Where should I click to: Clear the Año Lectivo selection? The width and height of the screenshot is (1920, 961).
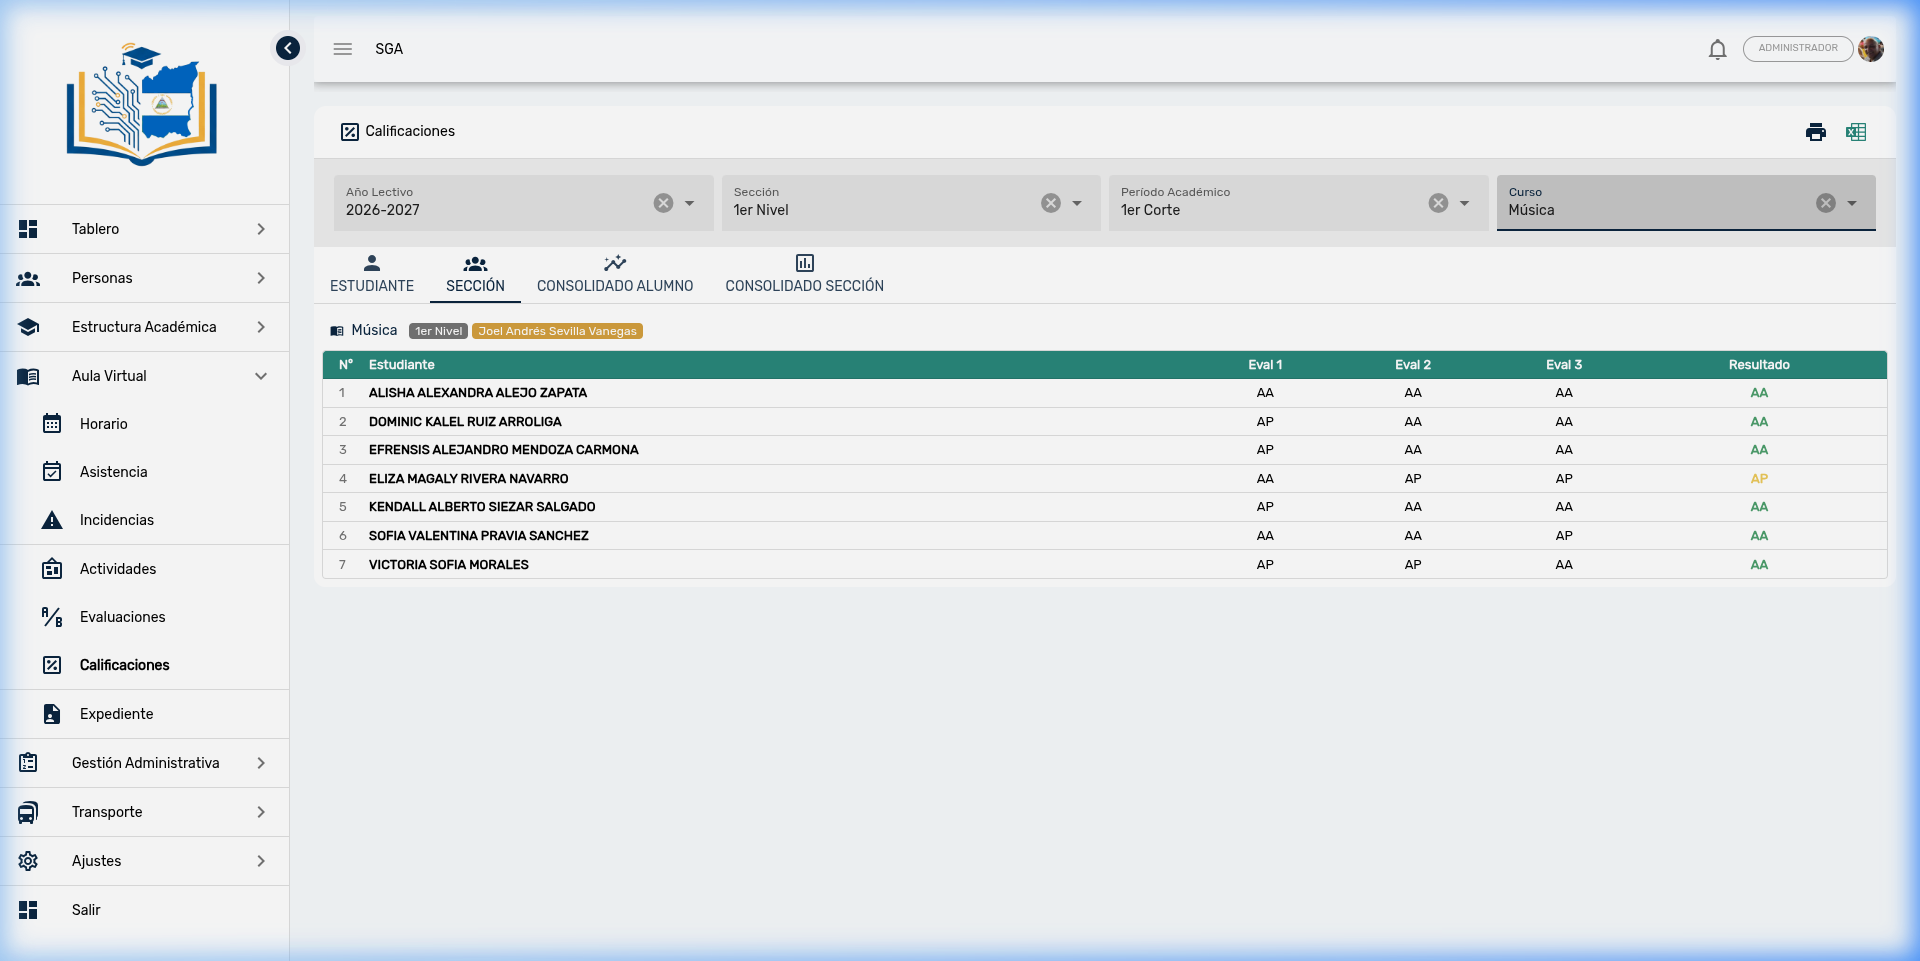pos(663,203)
